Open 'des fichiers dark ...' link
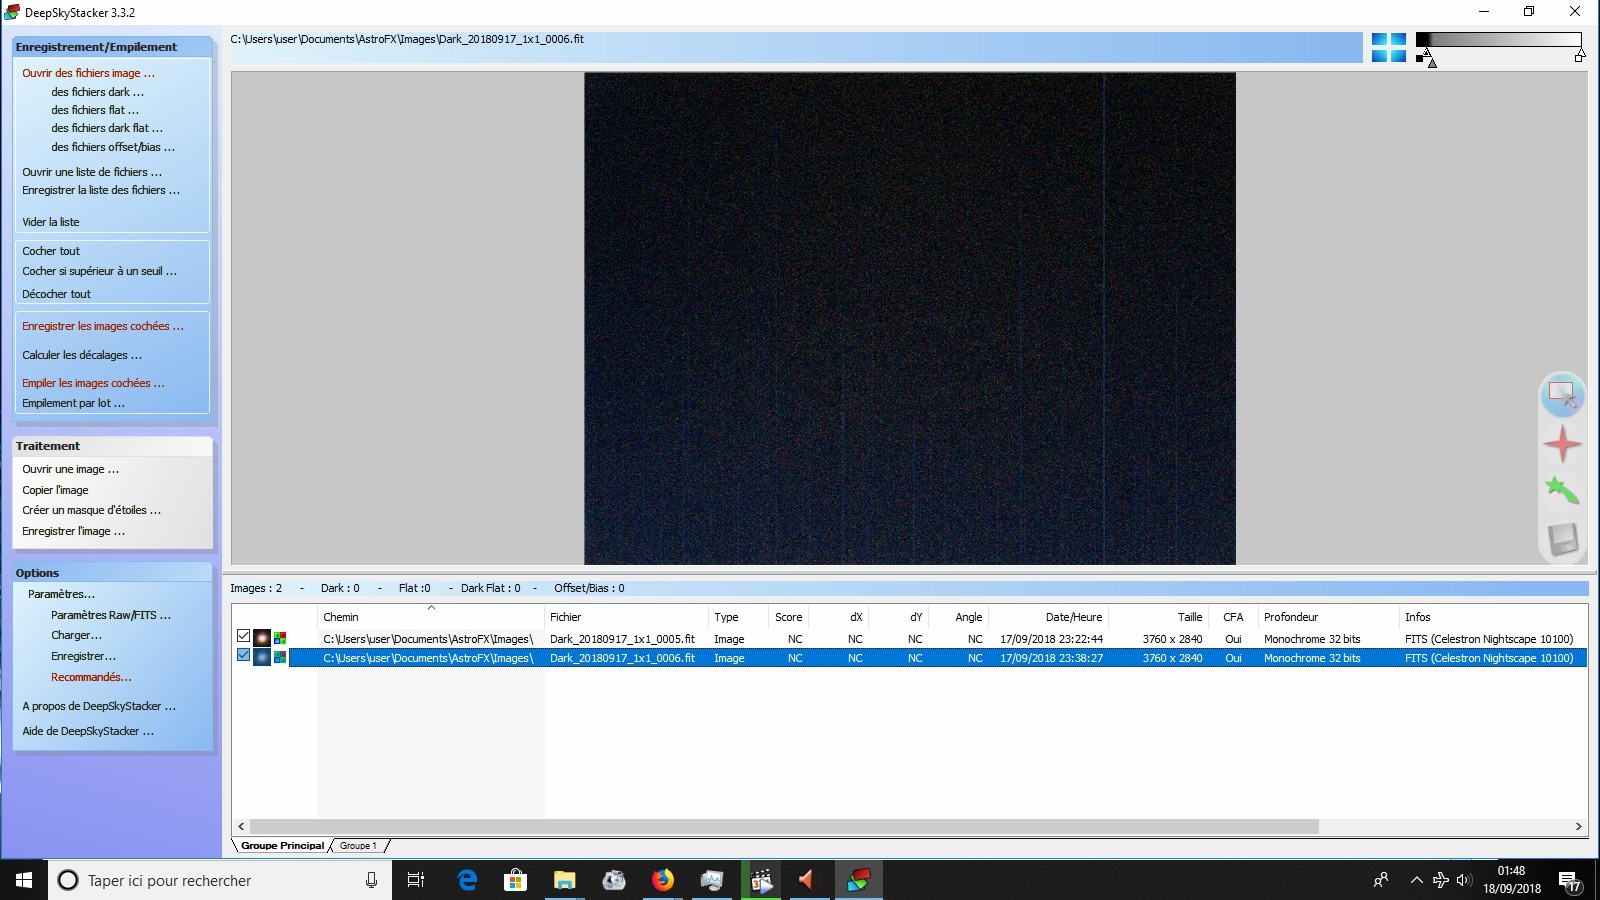 [97, 92]
